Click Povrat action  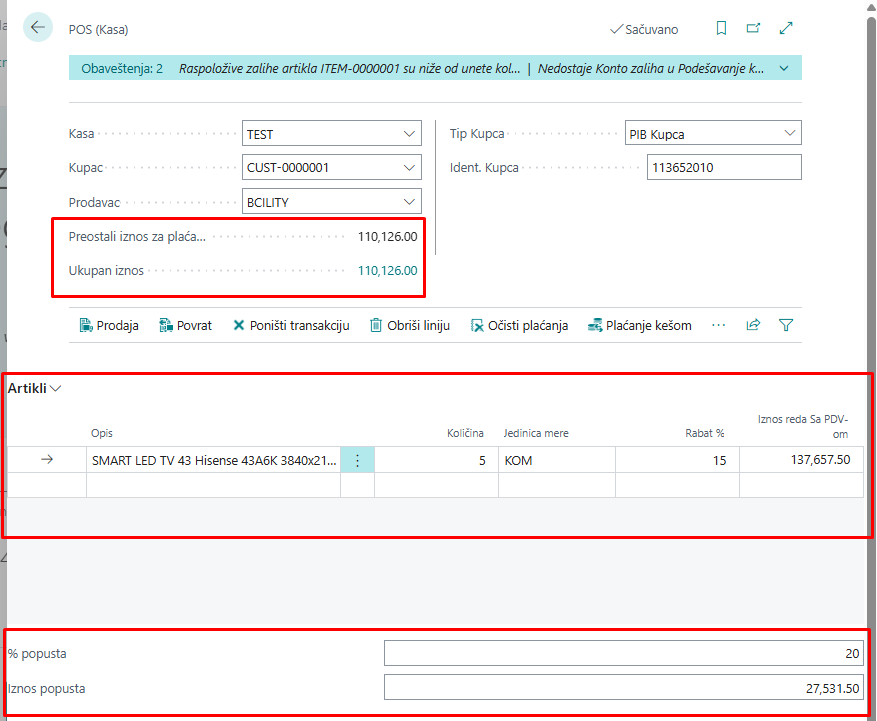pos(185,325)
